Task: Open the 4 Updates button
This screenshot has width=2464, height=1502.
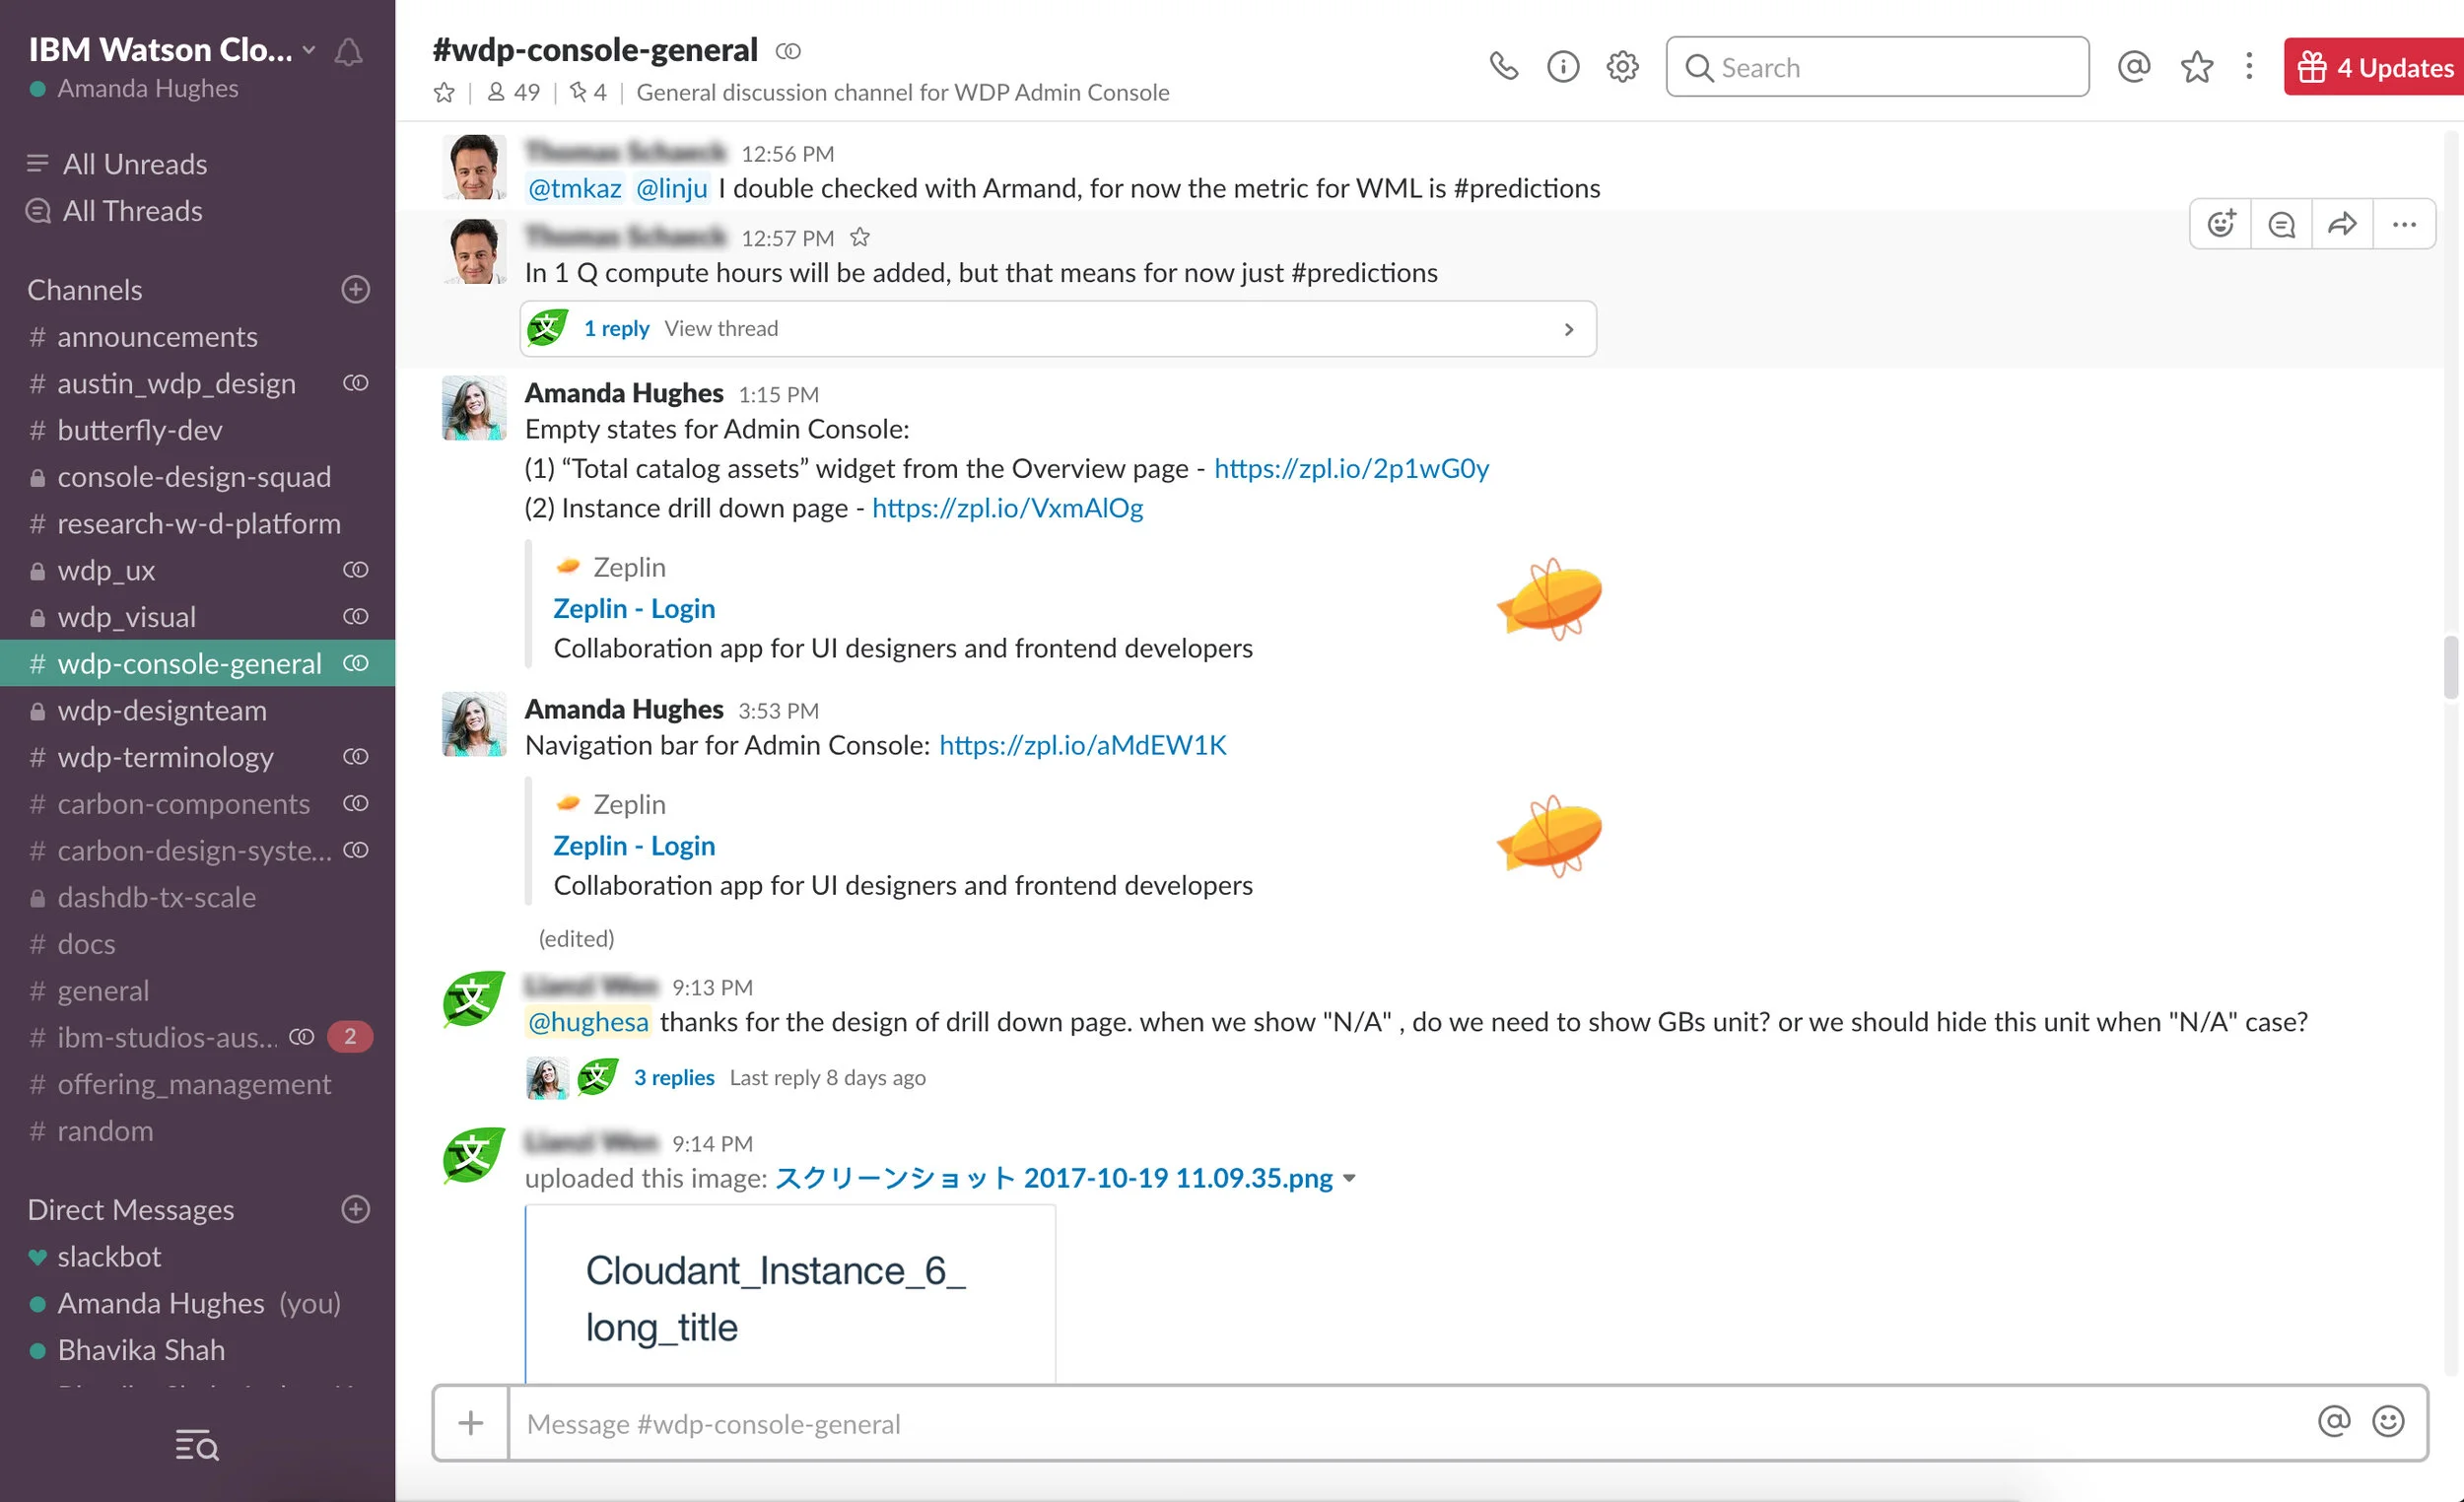Action: (x=2373, y=67)
